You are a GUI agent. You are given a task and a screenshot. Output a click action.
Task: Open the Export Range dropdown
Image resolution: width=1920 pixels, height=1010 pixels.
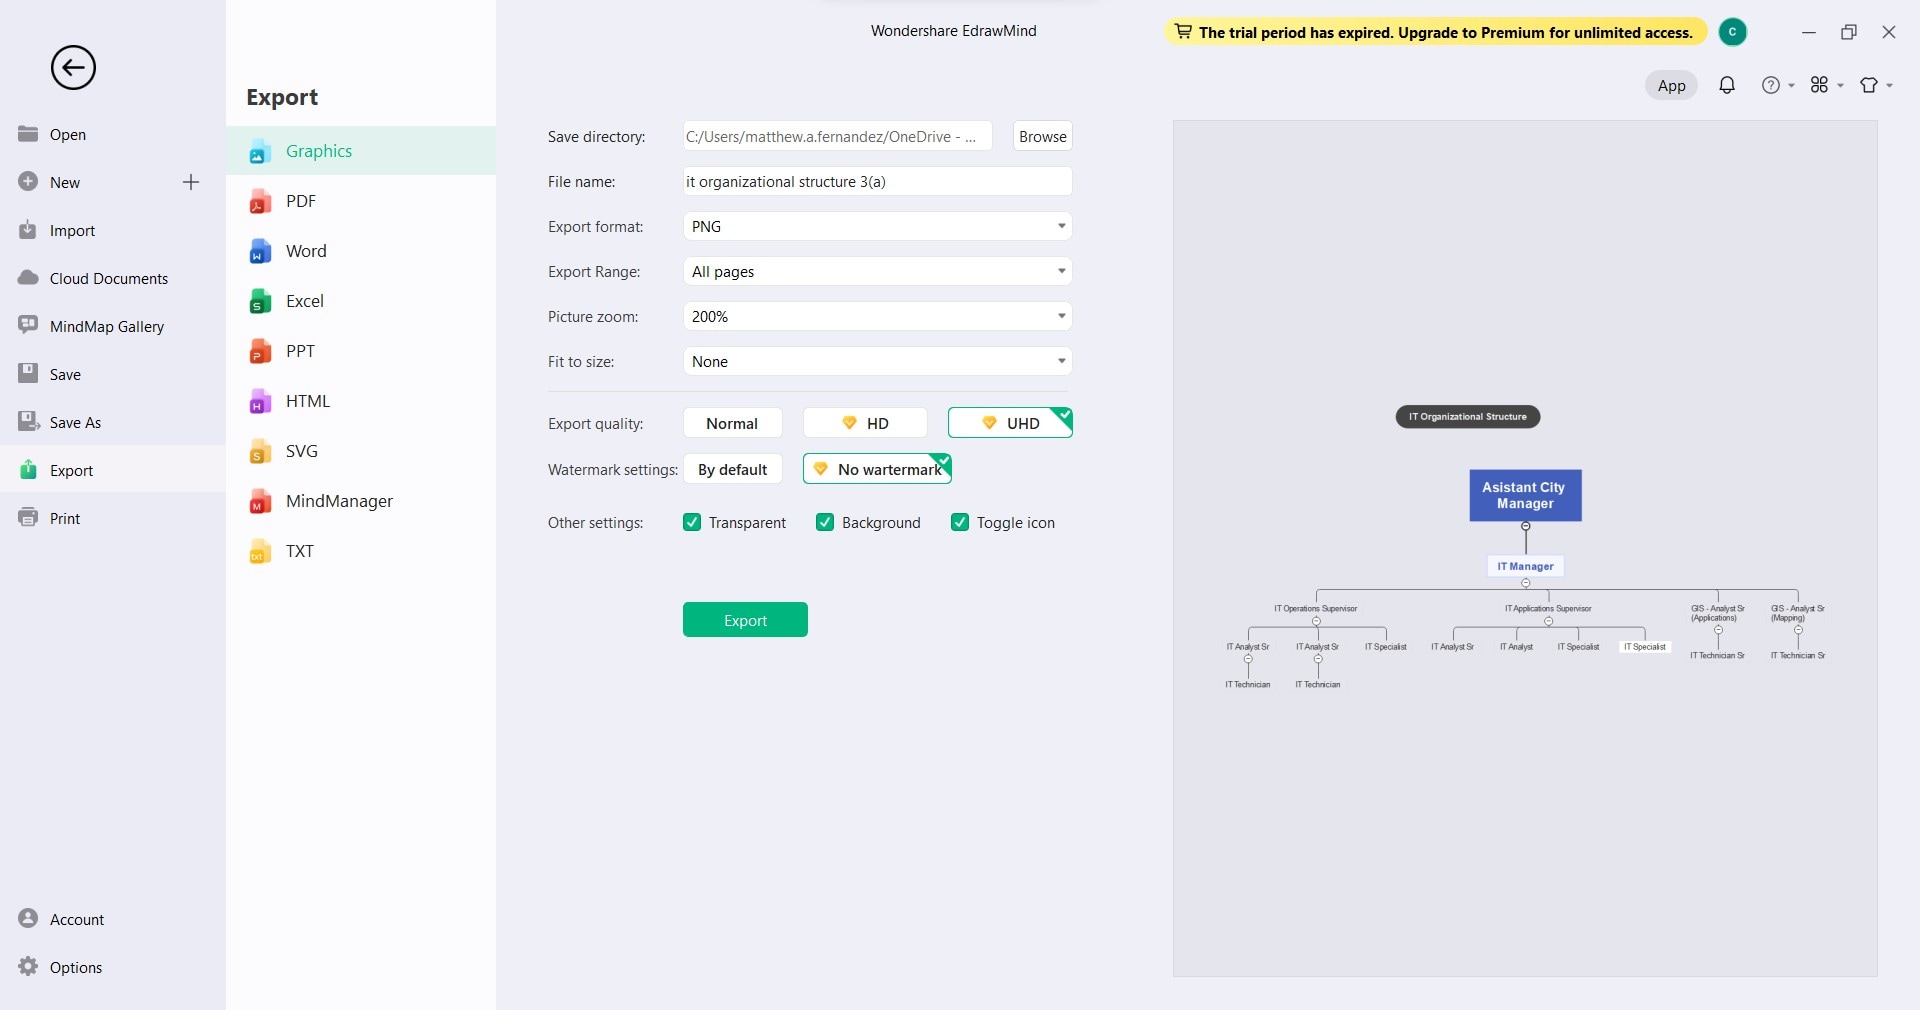[x=878, y=271]
